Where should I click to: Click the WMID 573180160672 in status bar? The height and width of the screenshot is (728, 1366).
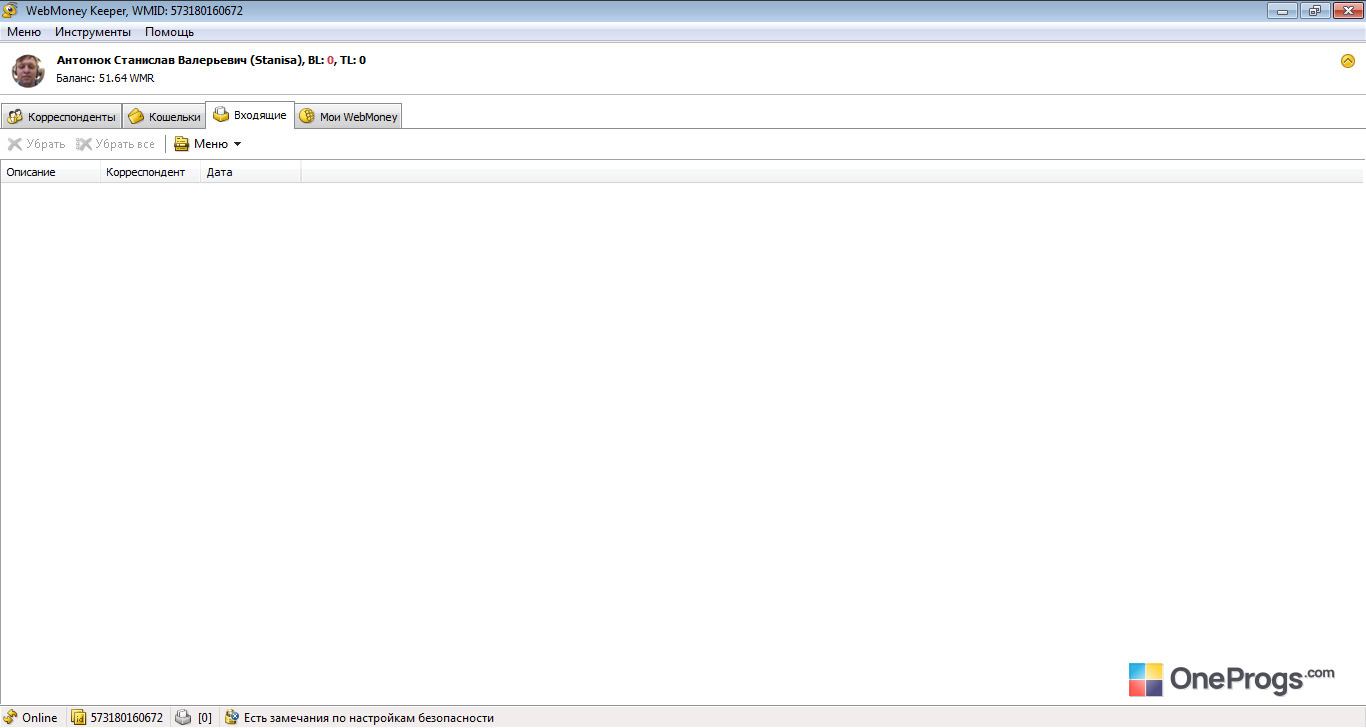click(x=118, y=717)
